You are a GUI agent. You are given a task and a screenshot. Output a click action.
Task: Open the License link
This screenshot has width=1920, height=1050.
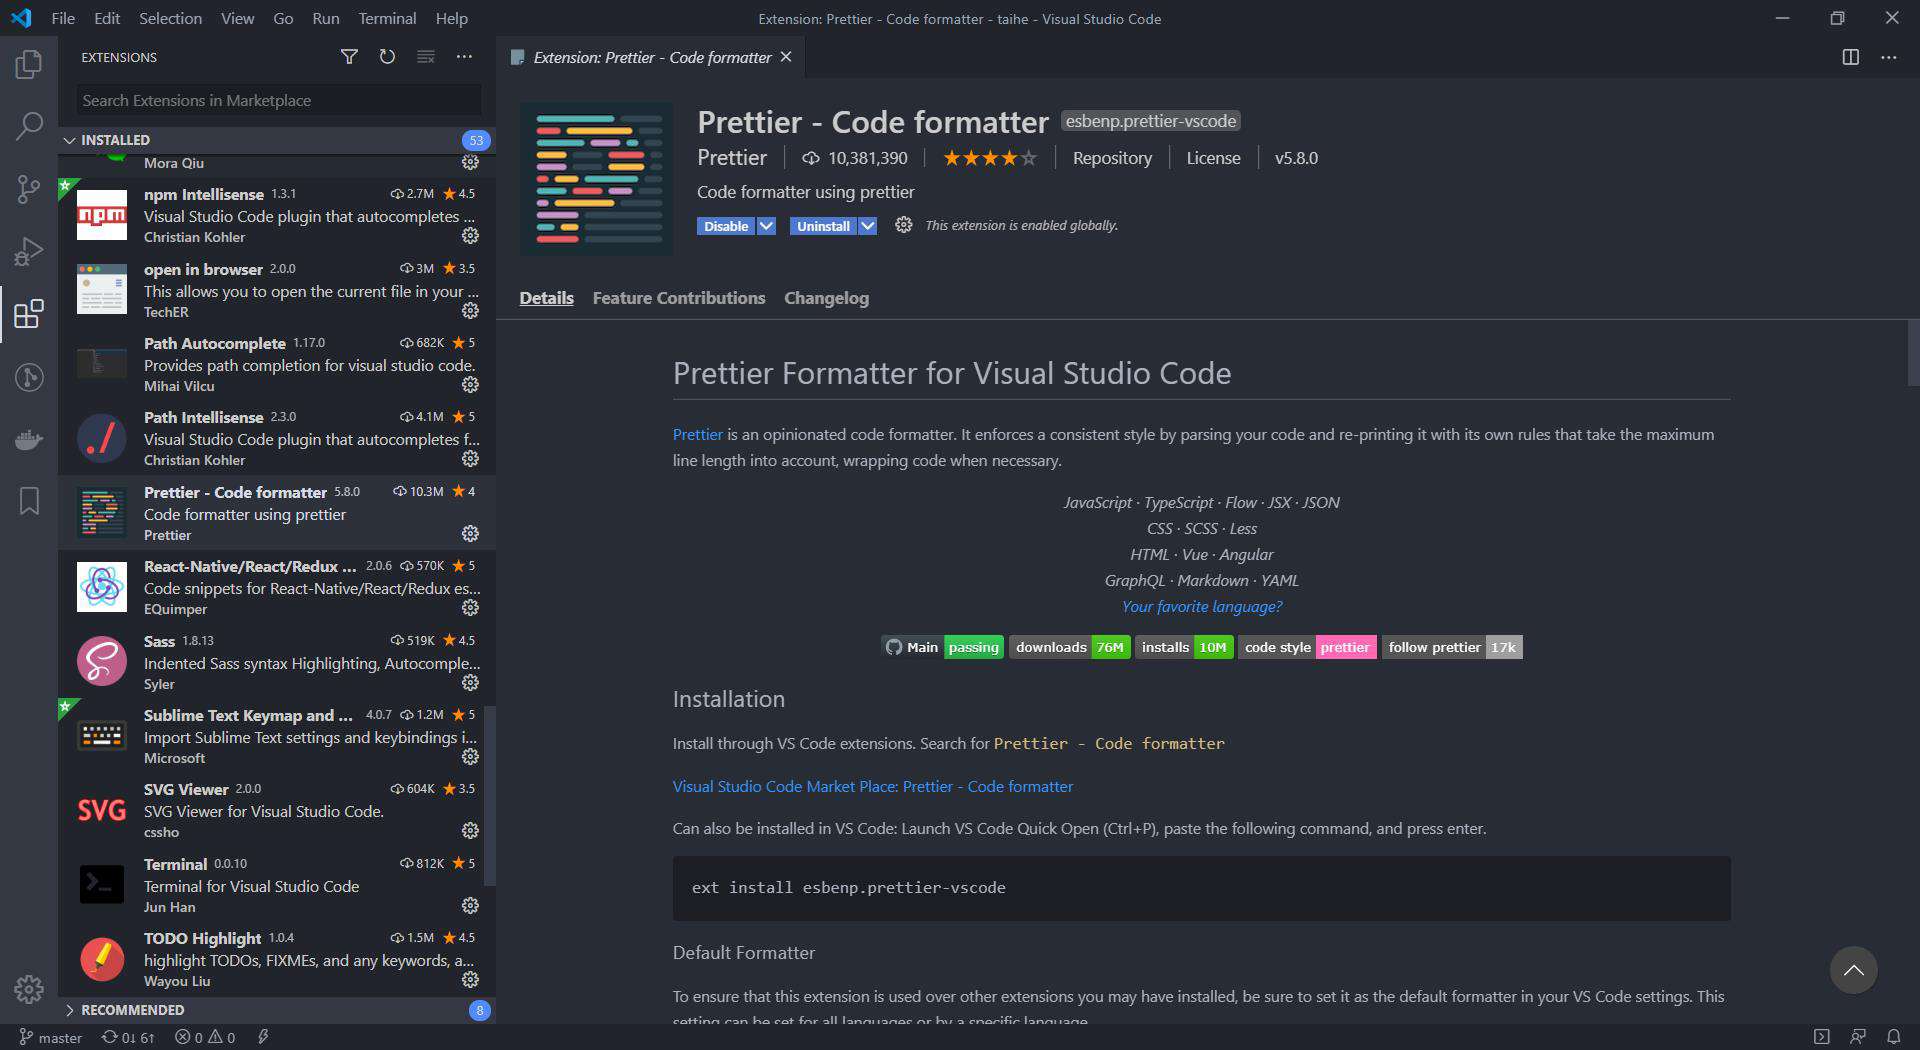pos(1213,158)
